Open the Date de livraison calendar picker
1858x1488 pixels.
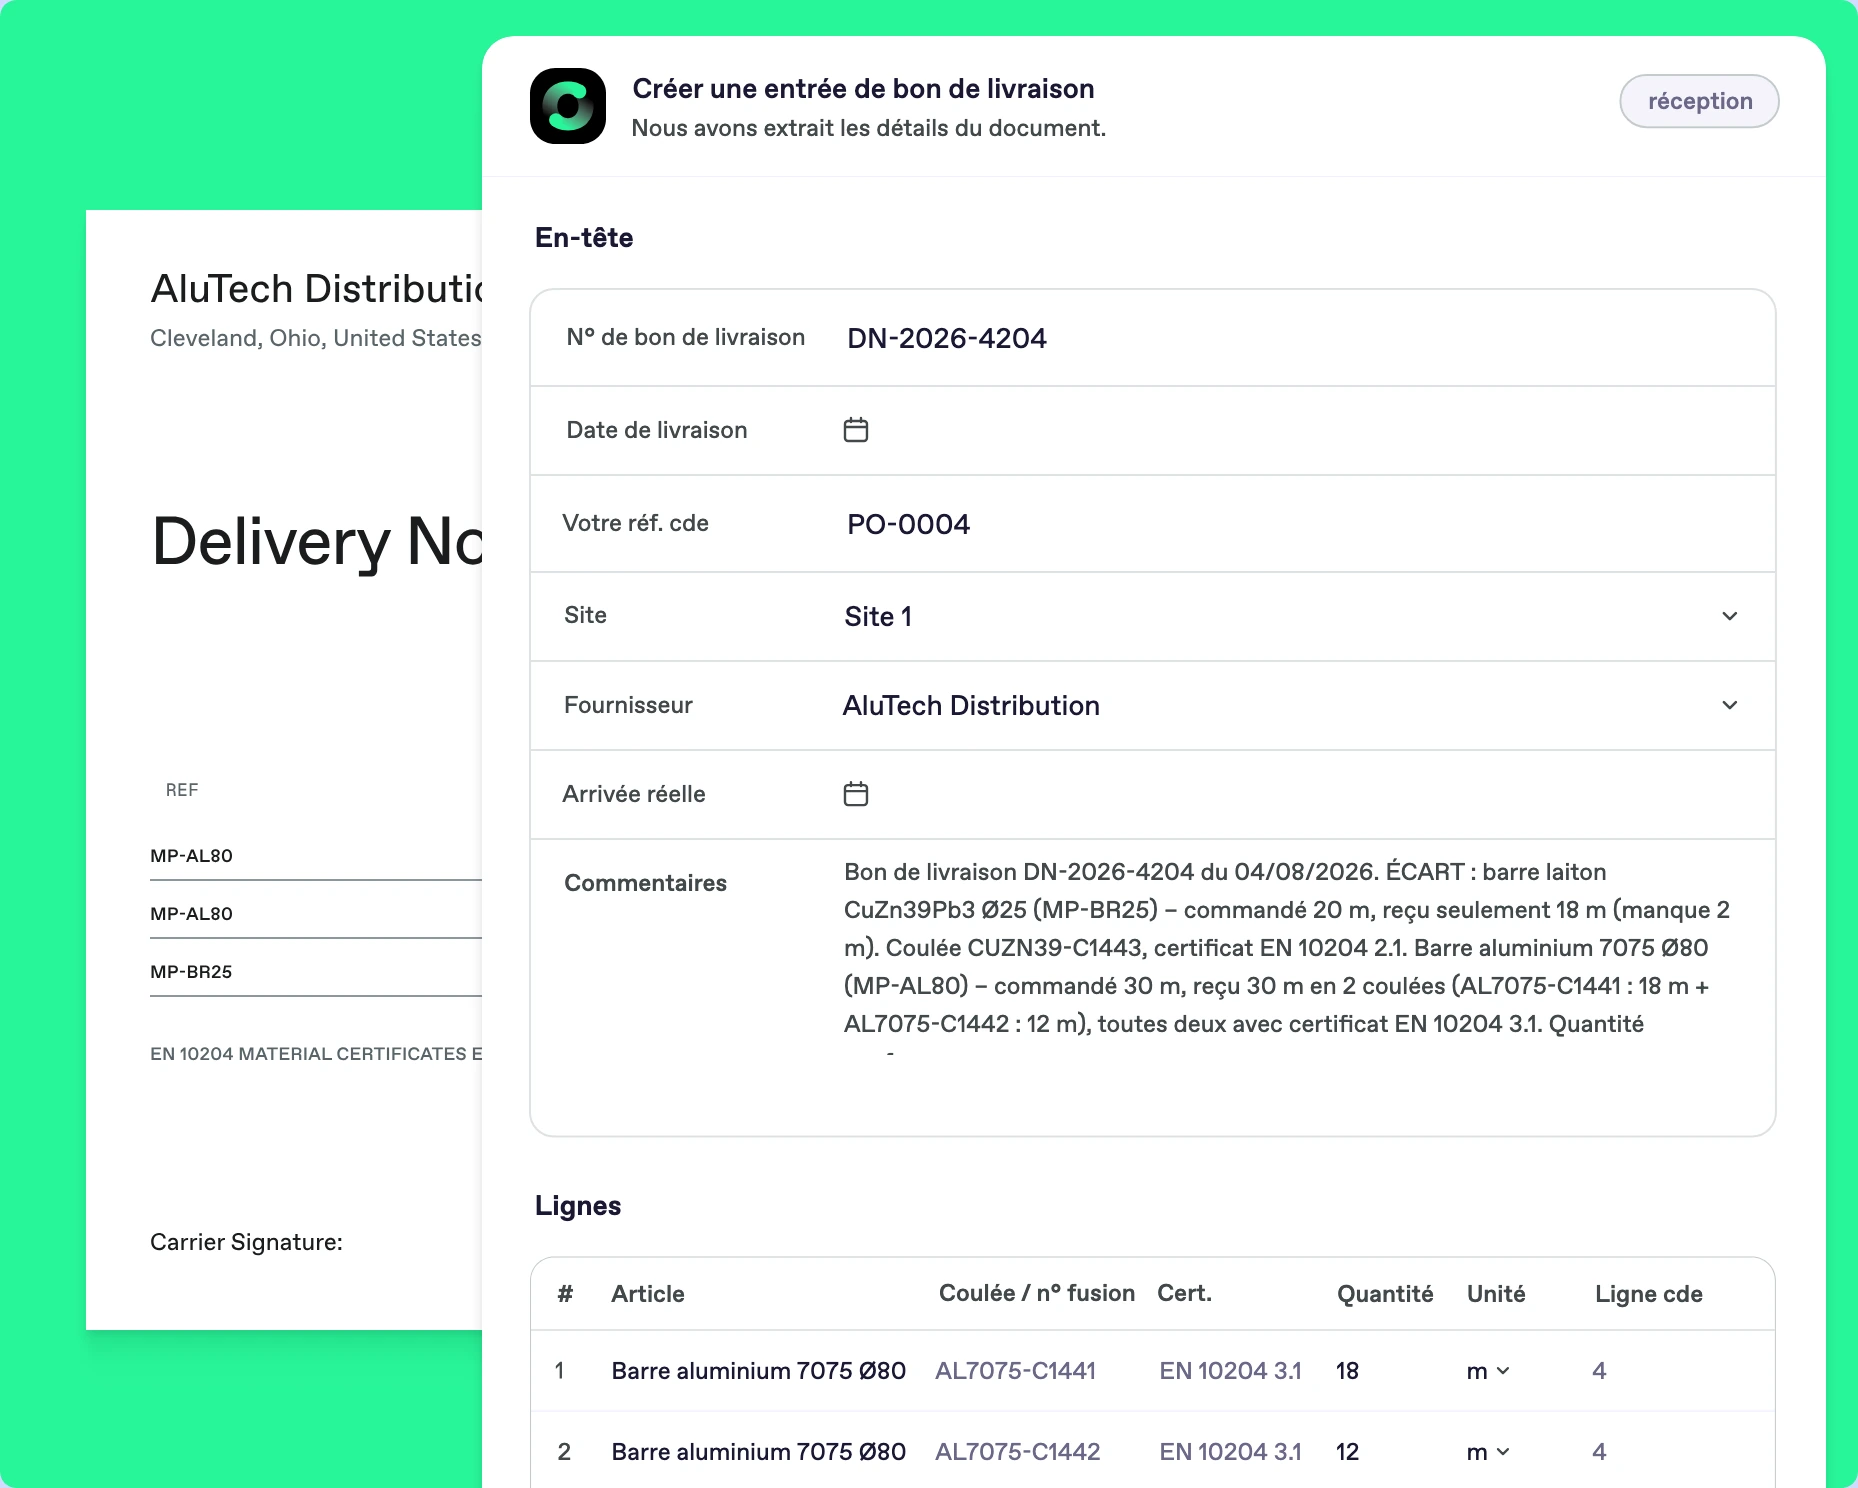[x=856, y=430]
